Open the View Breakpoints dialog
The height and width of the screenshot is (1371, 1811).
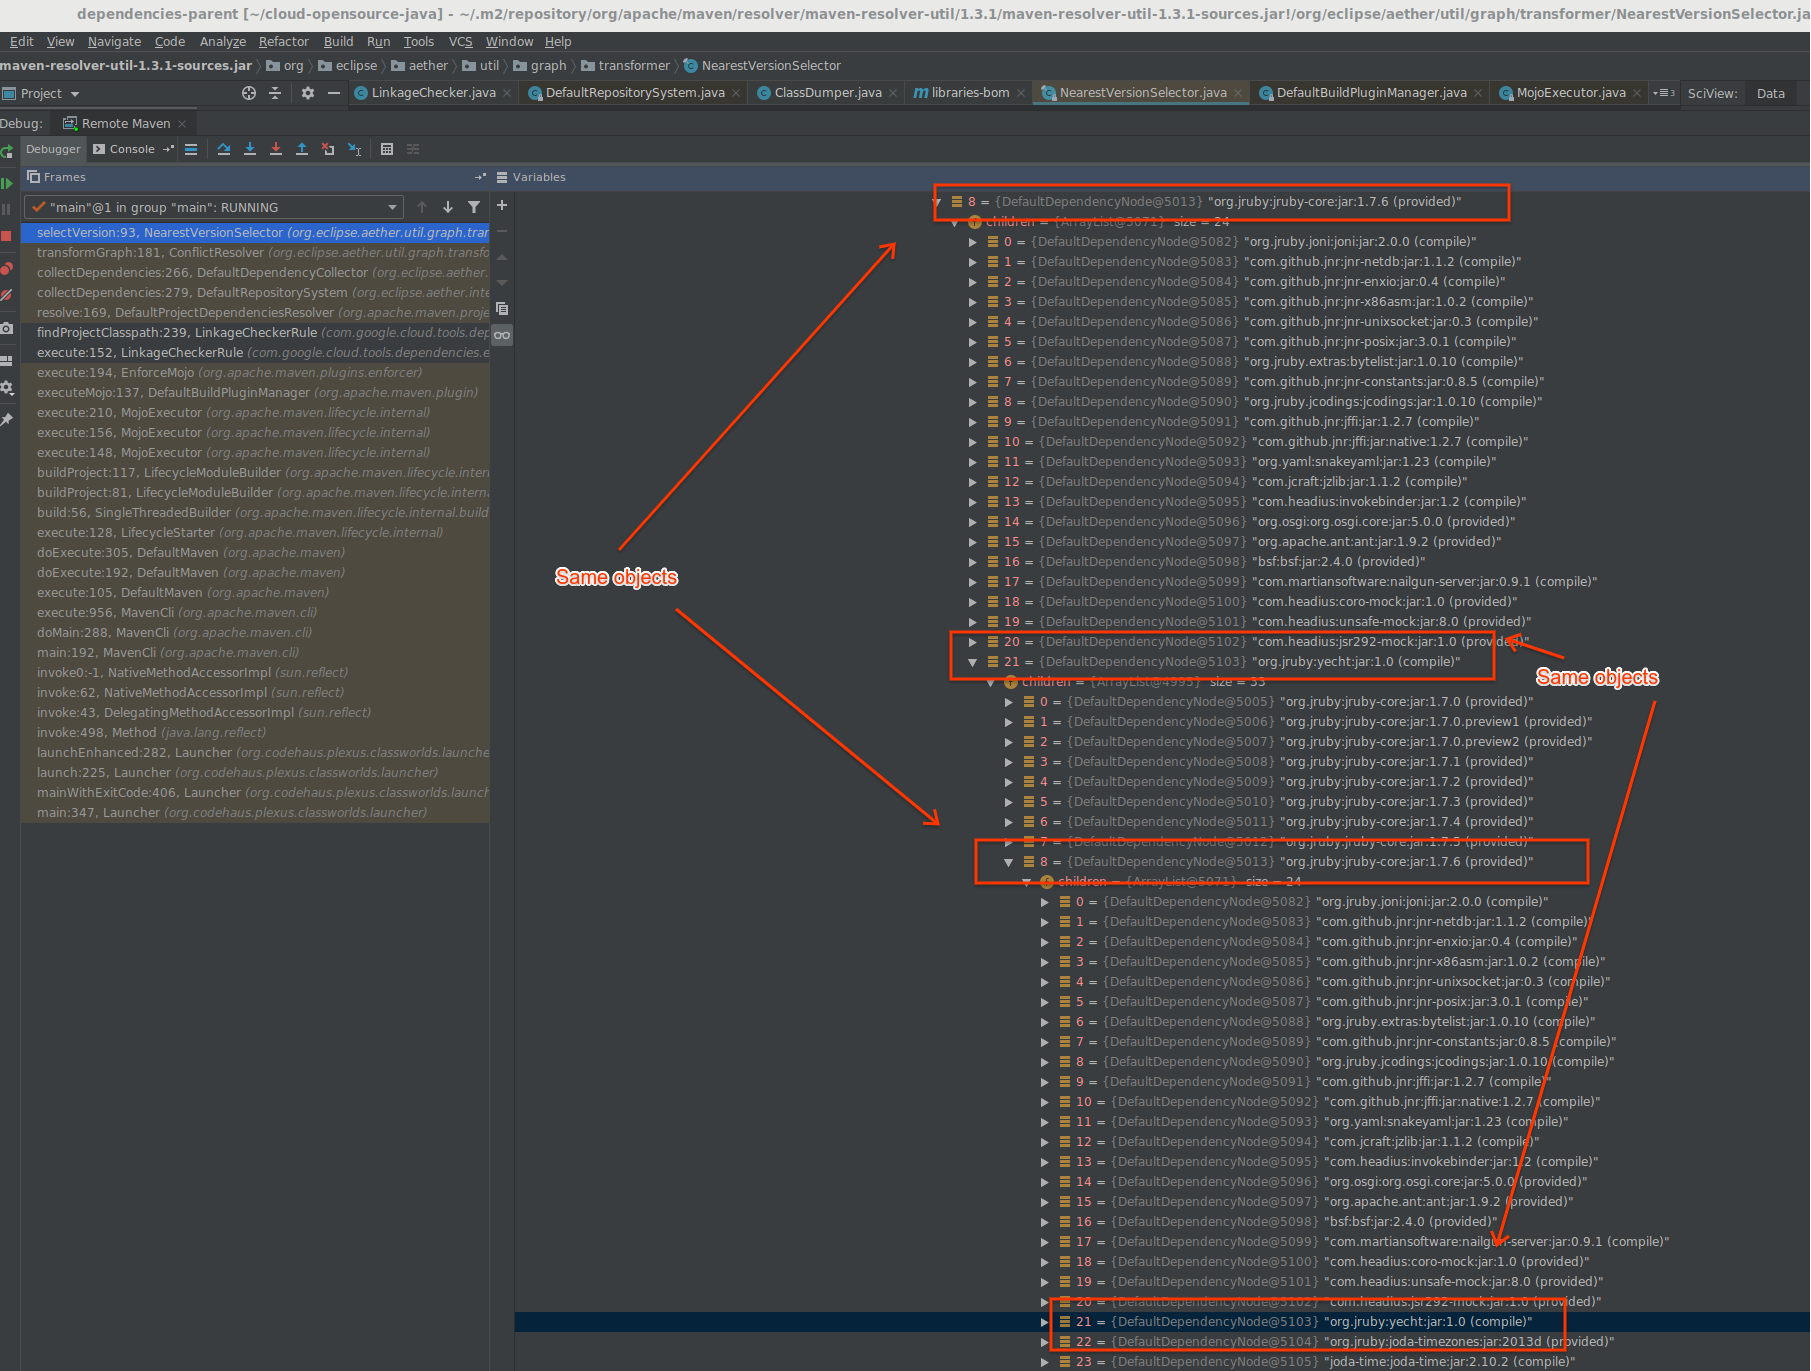pyautogui.click(x=8, y=268)
